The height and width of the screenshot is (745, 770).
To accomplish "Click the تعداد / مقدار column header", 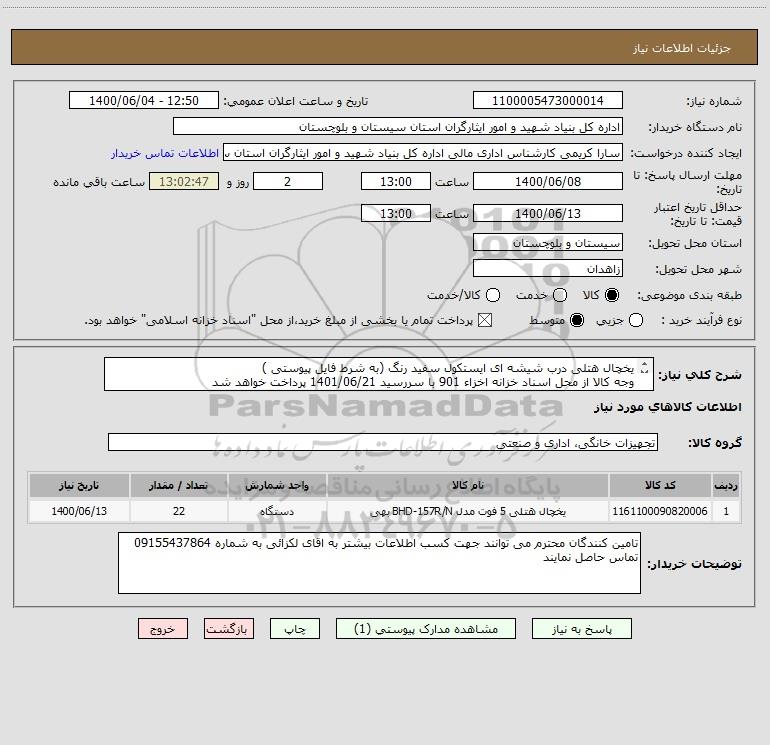I will point(179,485).
